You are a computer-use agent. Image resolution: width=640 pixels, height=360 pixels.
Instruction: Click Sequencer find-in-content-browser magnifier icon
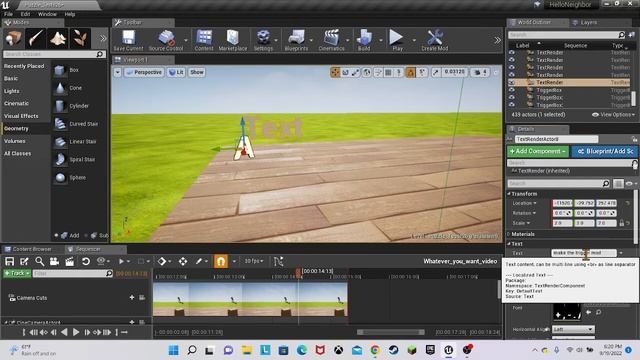click(40, 261)
